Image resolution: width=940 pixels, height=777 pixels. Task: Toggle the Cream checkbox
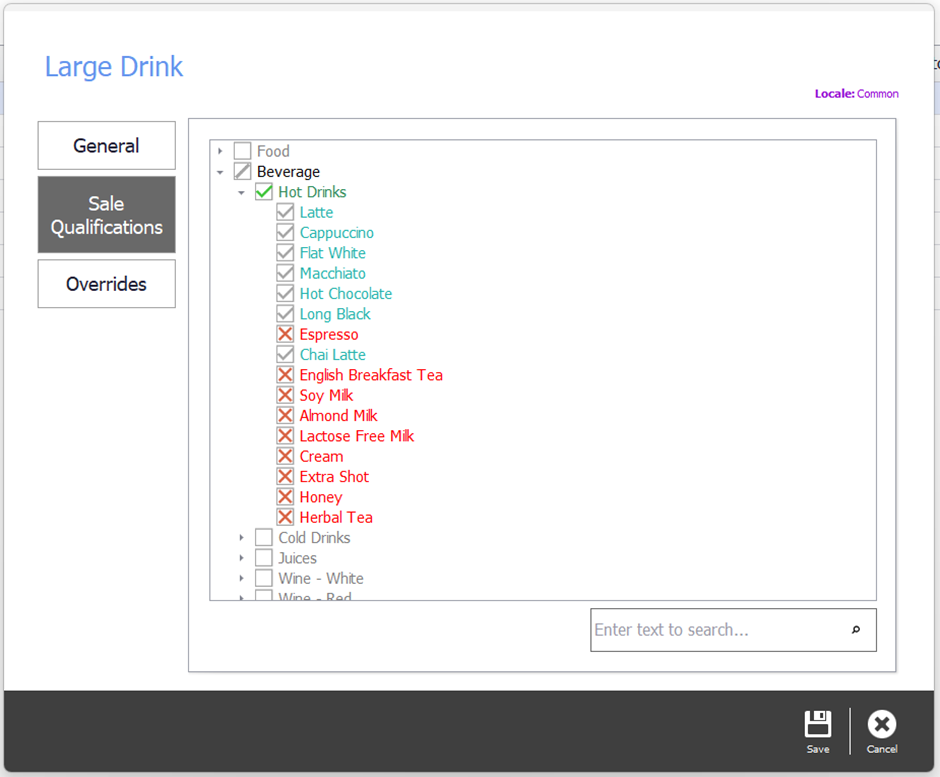pos(285,457)
